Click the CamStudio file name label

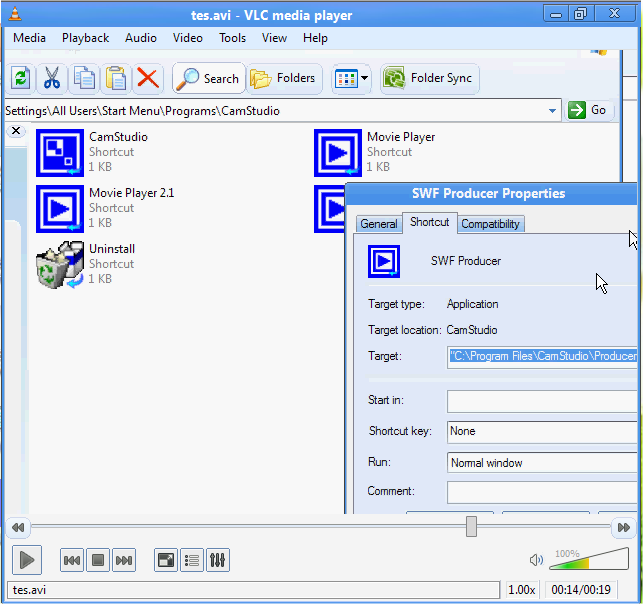119,137
